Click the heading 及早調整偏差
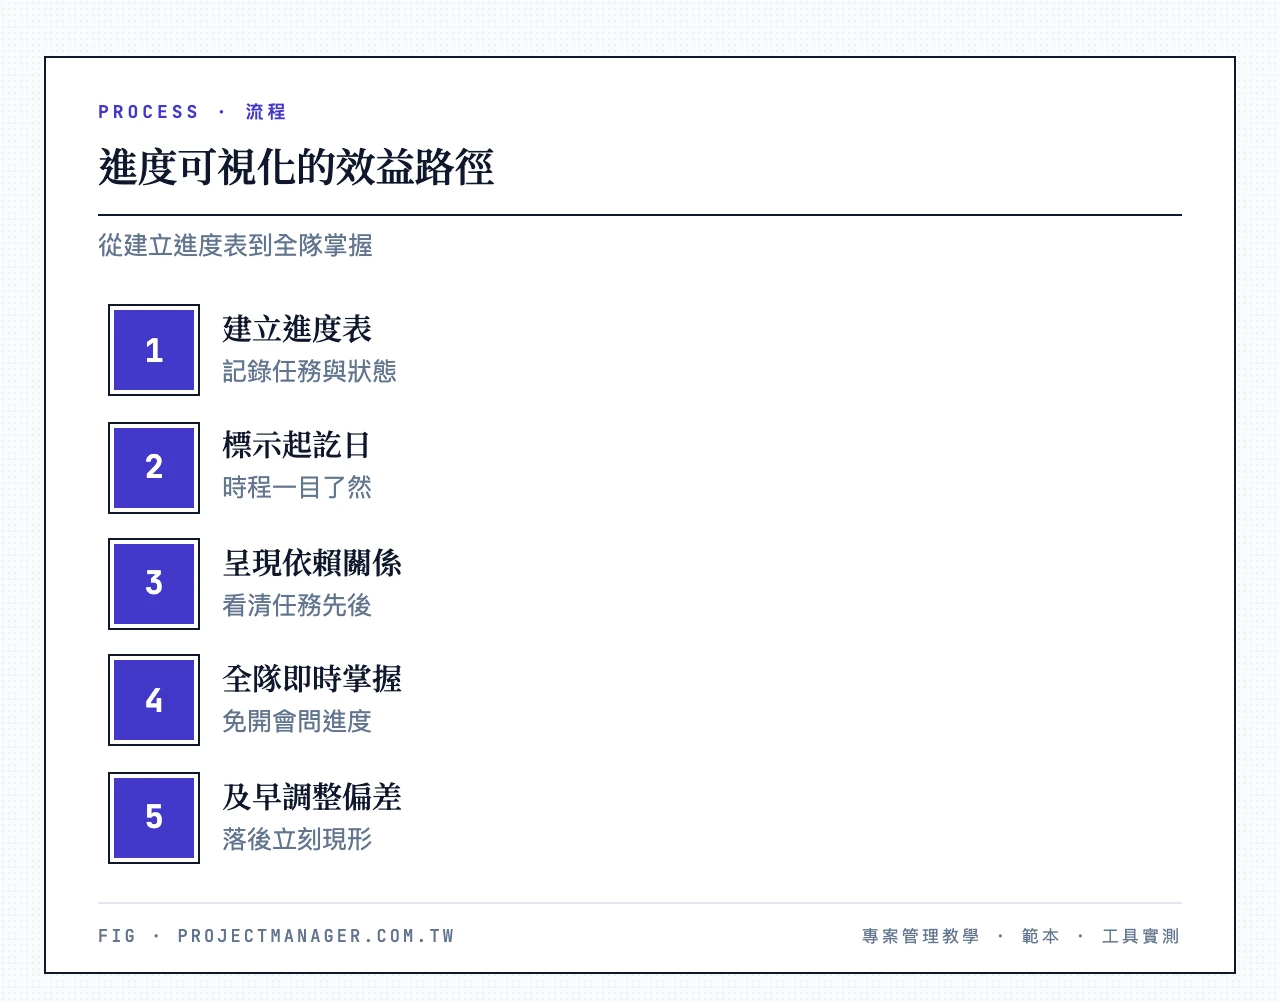The image size is (1280, 1002). 312,797
